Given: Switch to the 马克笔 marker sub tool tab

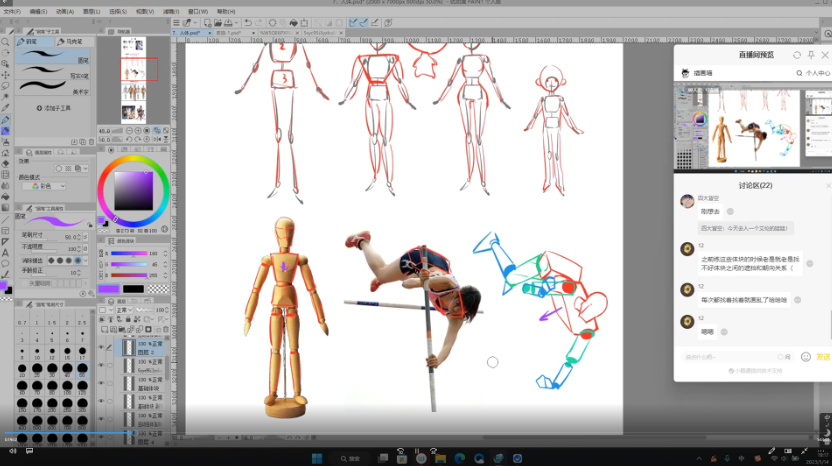Looking at the screenshot, I should tap(74, 41).
